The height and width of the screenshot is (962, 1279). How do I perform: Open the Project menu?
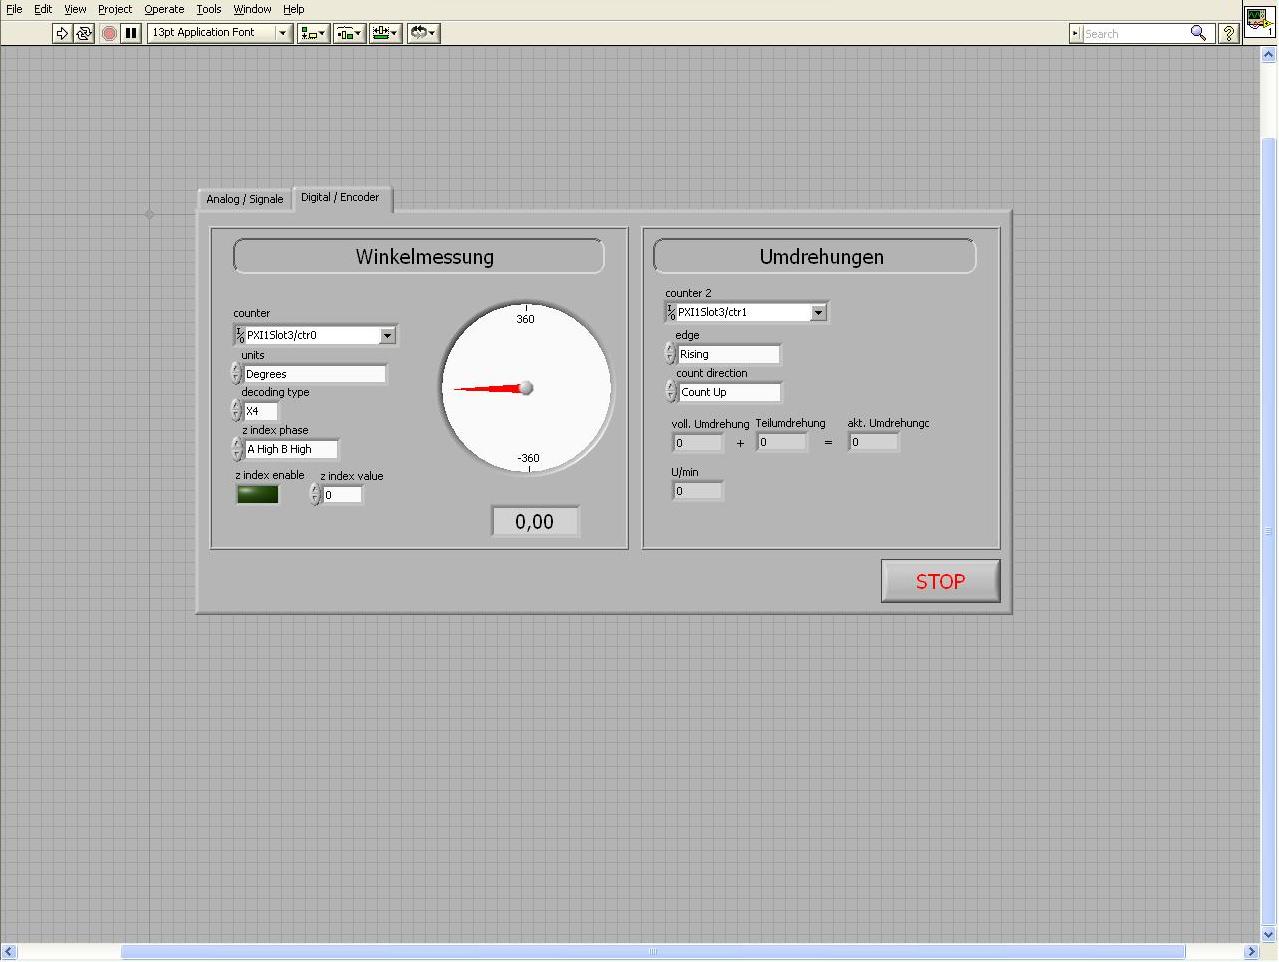click(x=115, y=9)
